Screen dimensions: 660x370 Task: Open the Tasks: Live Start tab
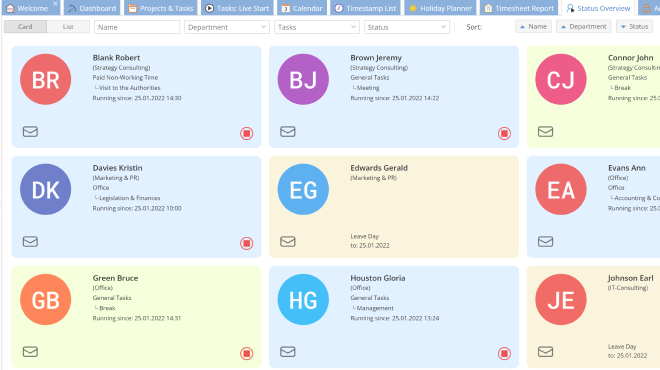(x=237, y=8)
